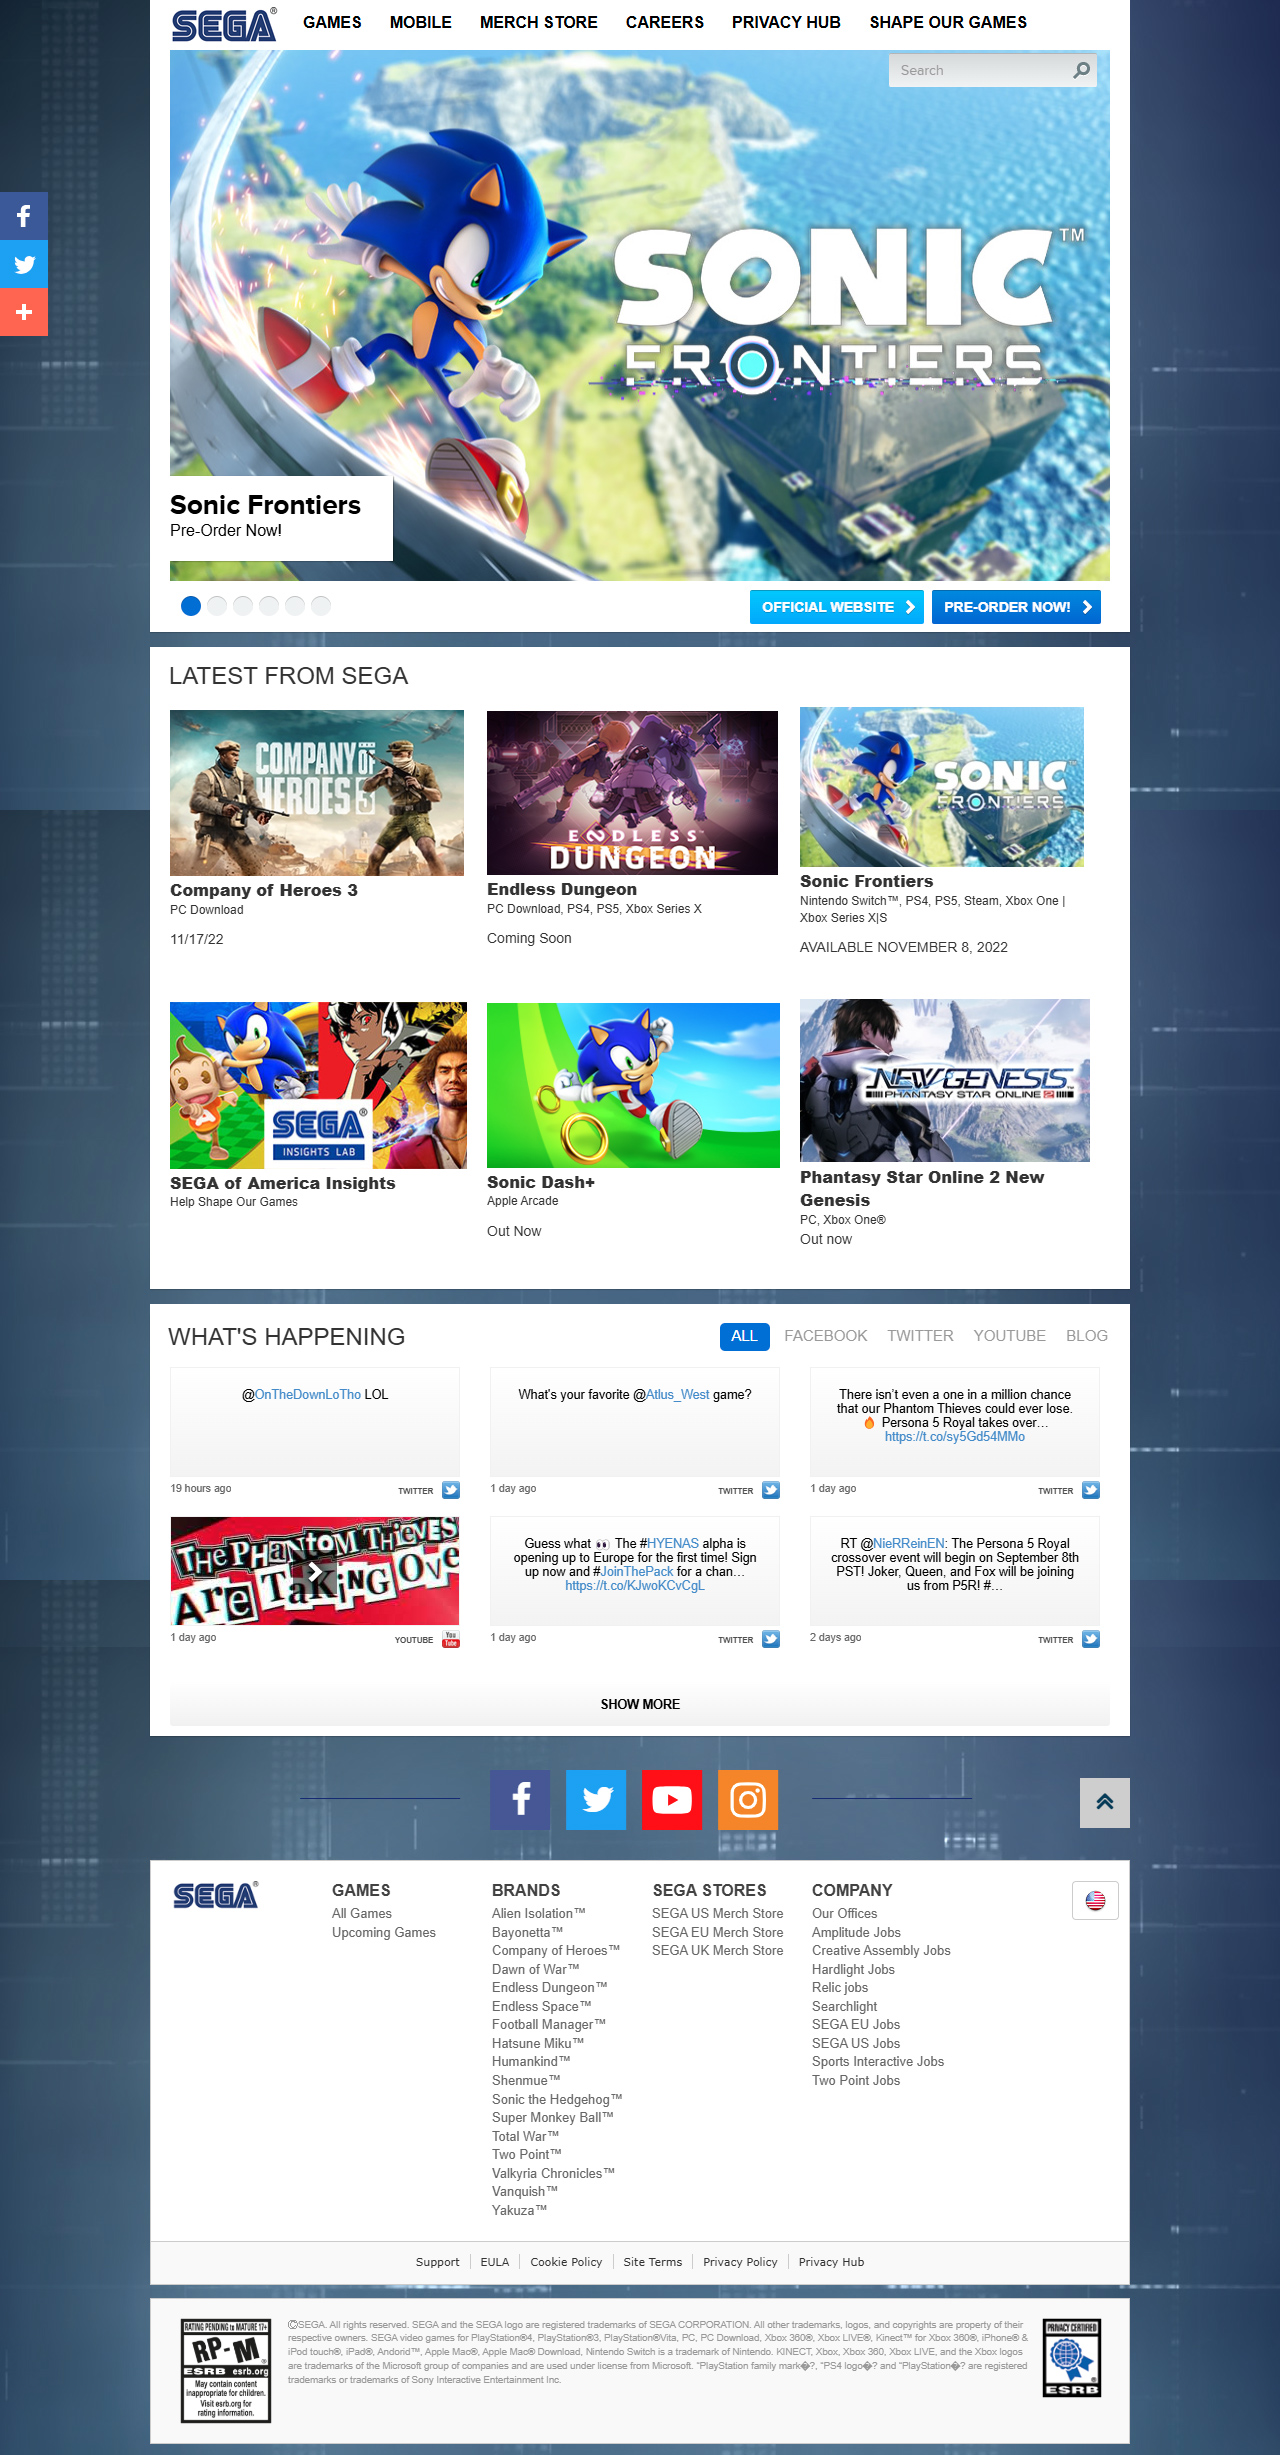Click PRE-ORDER NOW! button
This screenshot has width=1280, height=2455.
click(x=1016, y=607)
